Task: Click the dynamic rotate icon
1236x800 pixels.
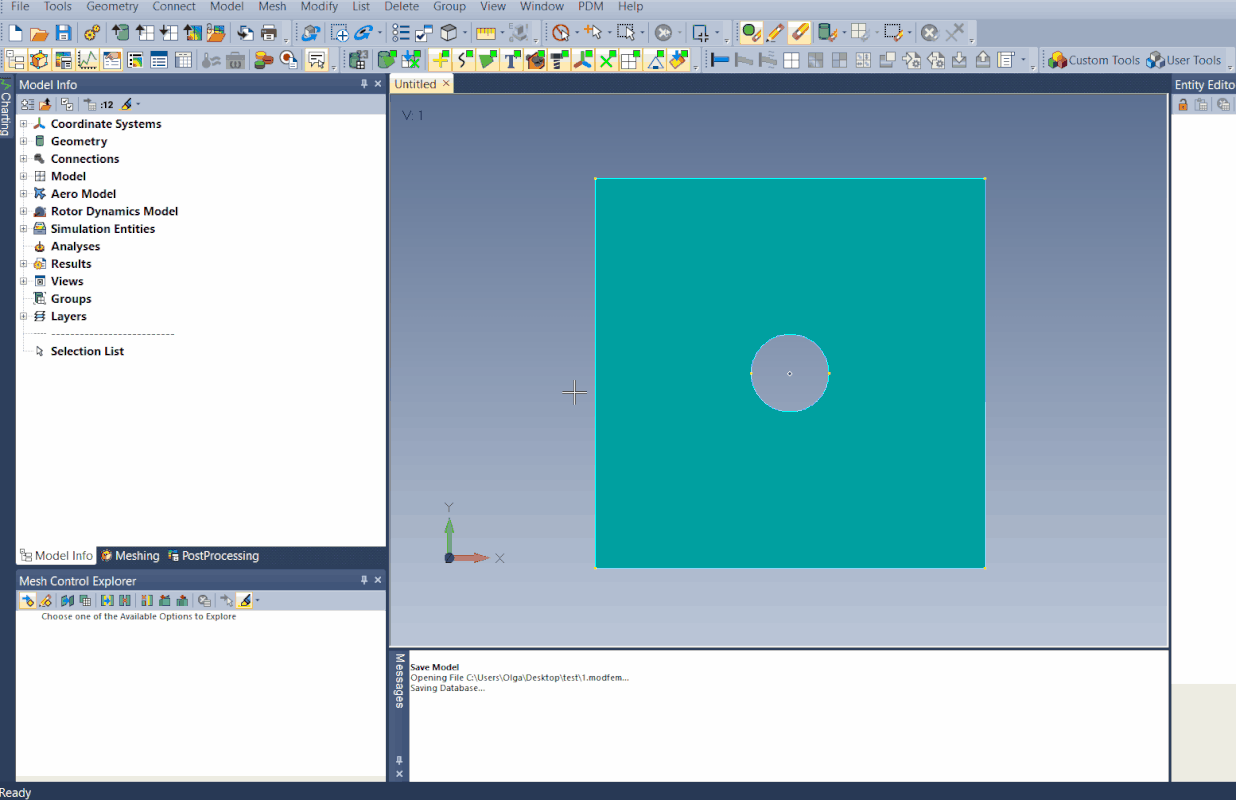Action: click(363, 33)
